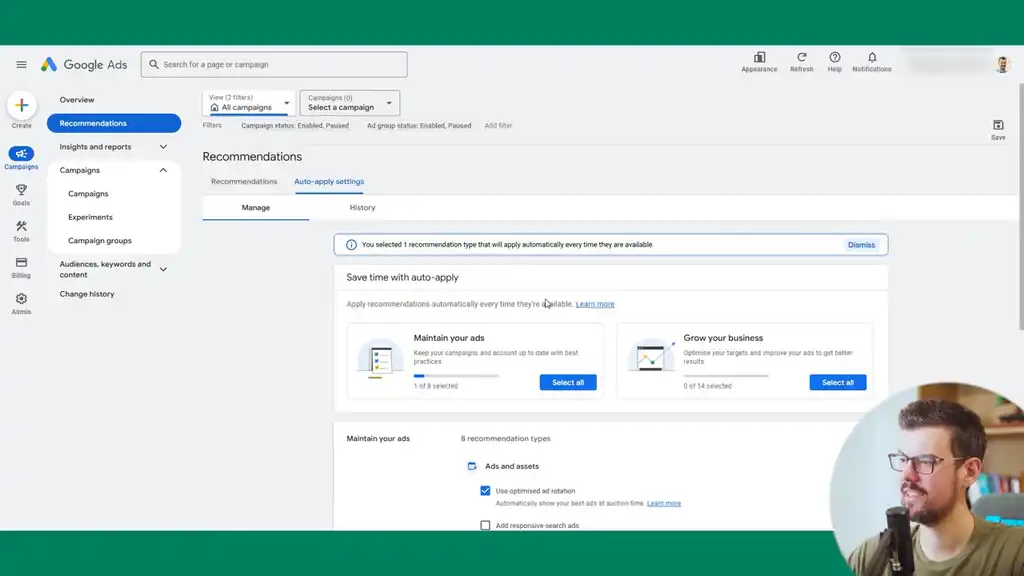Click the Billing icon

click(x=21, y=263)
